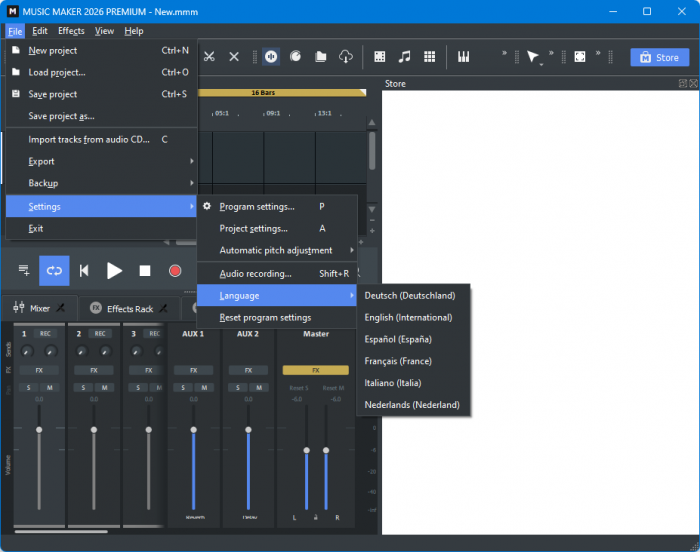Select the mouse pointer tool icon
Image resolution: width=700 pixels, height=552 pixels.
533,57
